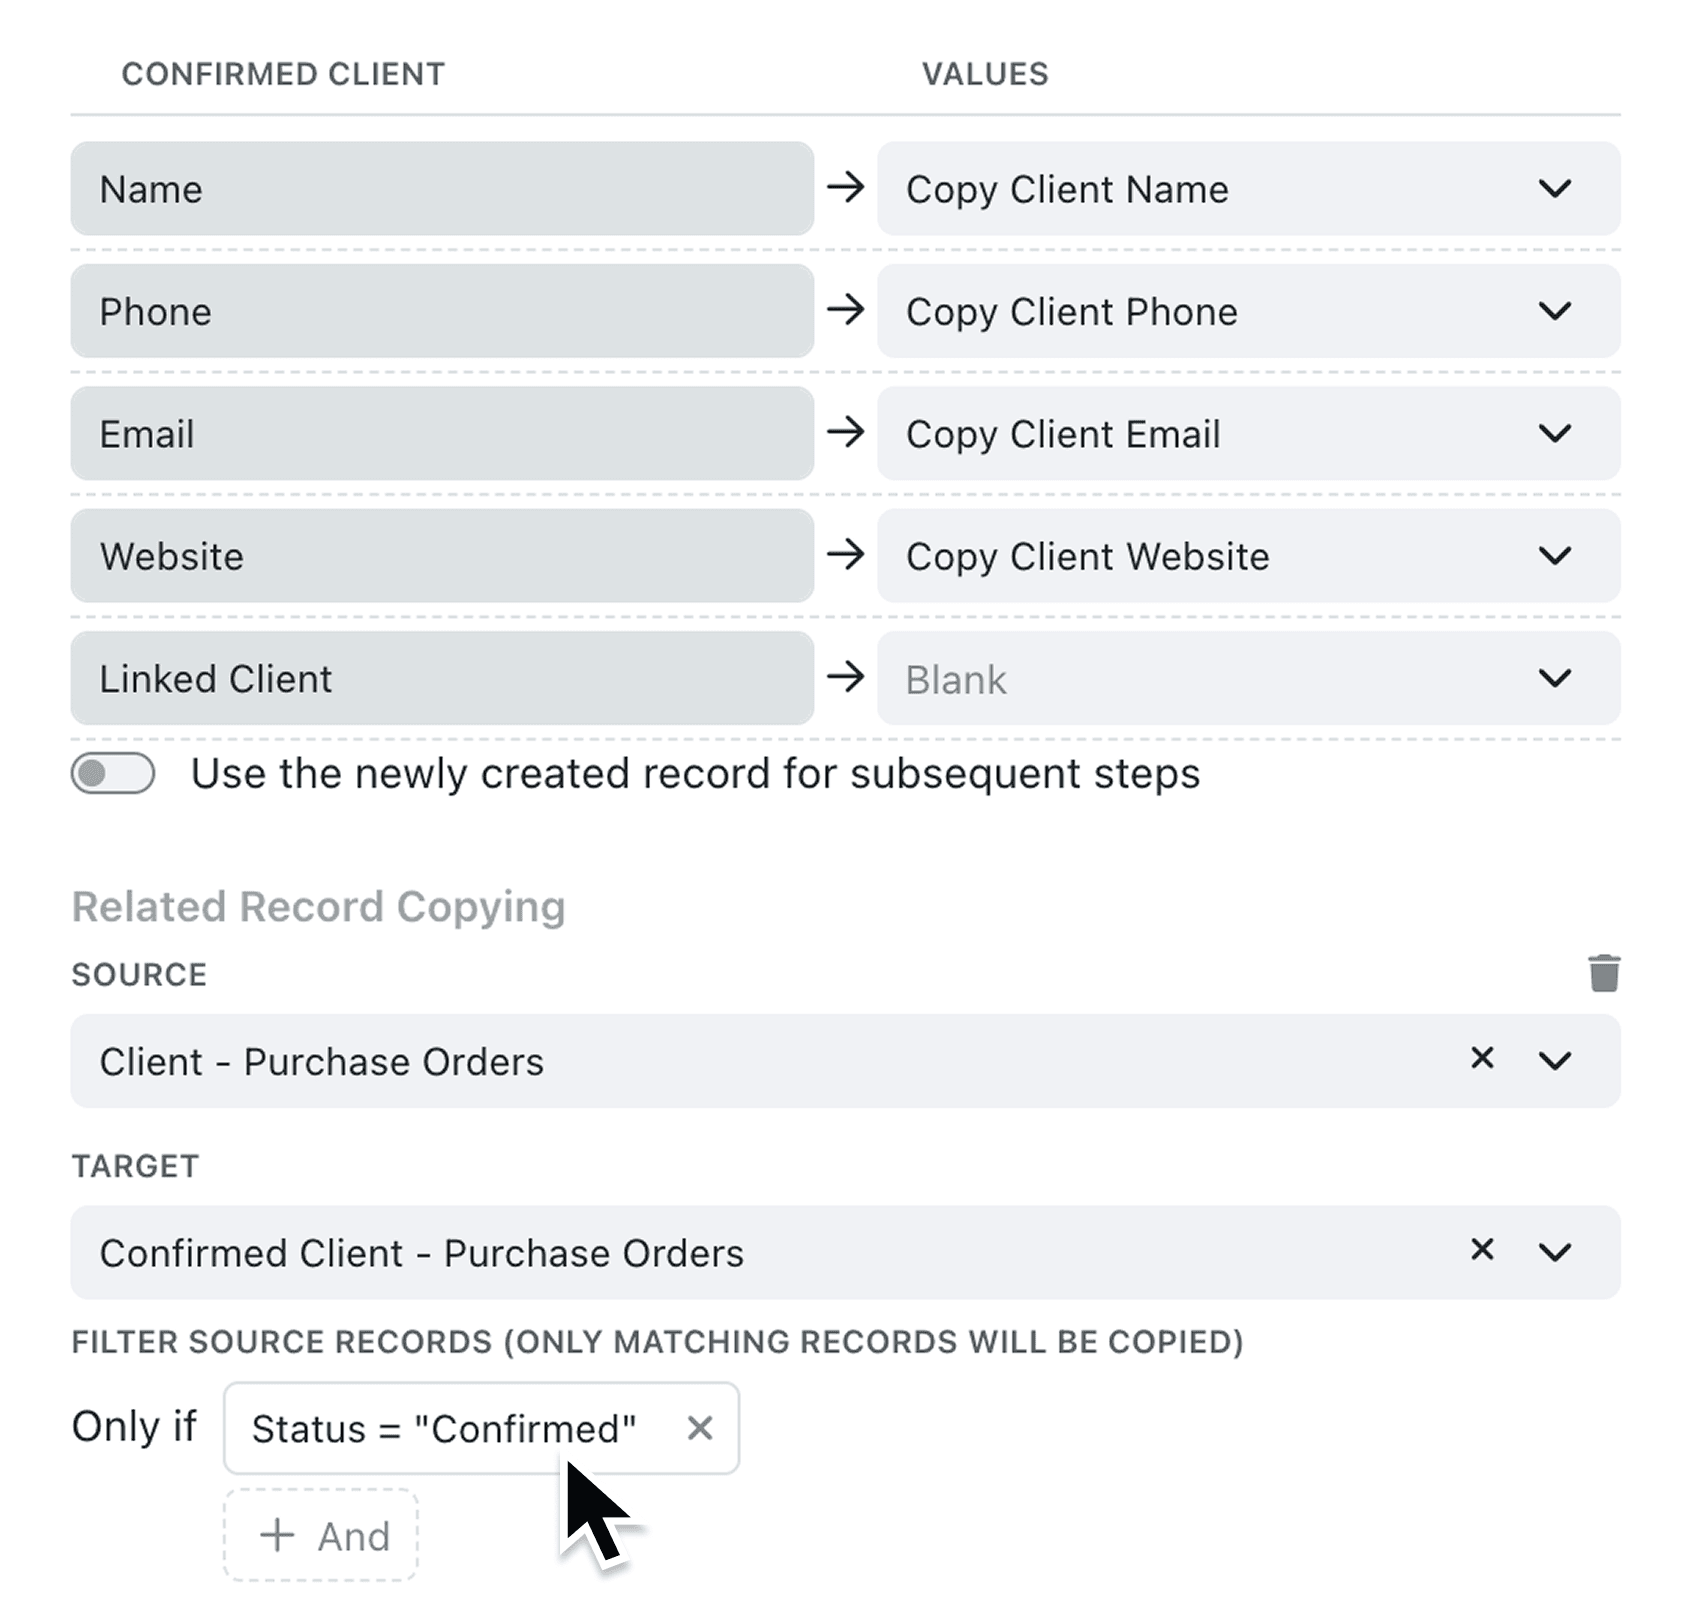The image size is (1684, 1600).
Task: Open the Copy Client Phone dropdown
Action: [1555, 311]
